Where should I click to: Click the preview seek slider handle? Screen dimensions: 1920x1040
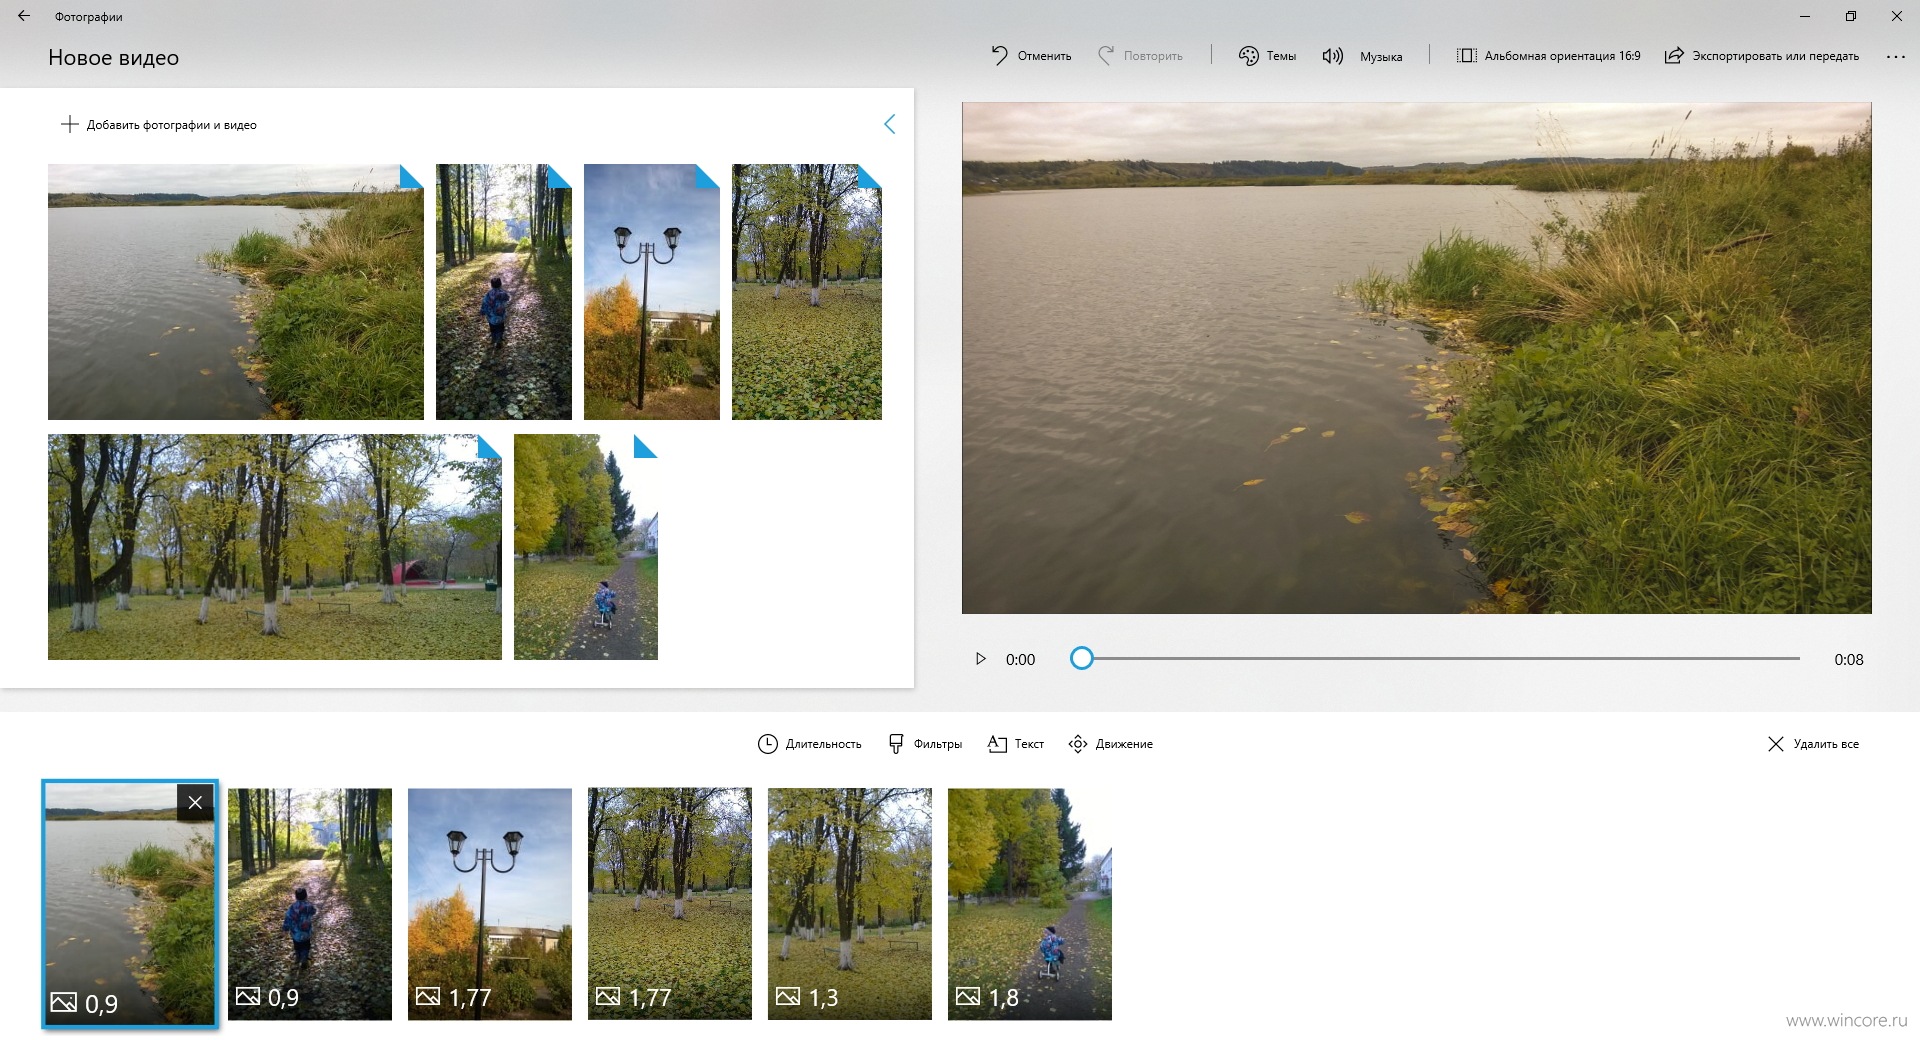(x=1081, y=658)
